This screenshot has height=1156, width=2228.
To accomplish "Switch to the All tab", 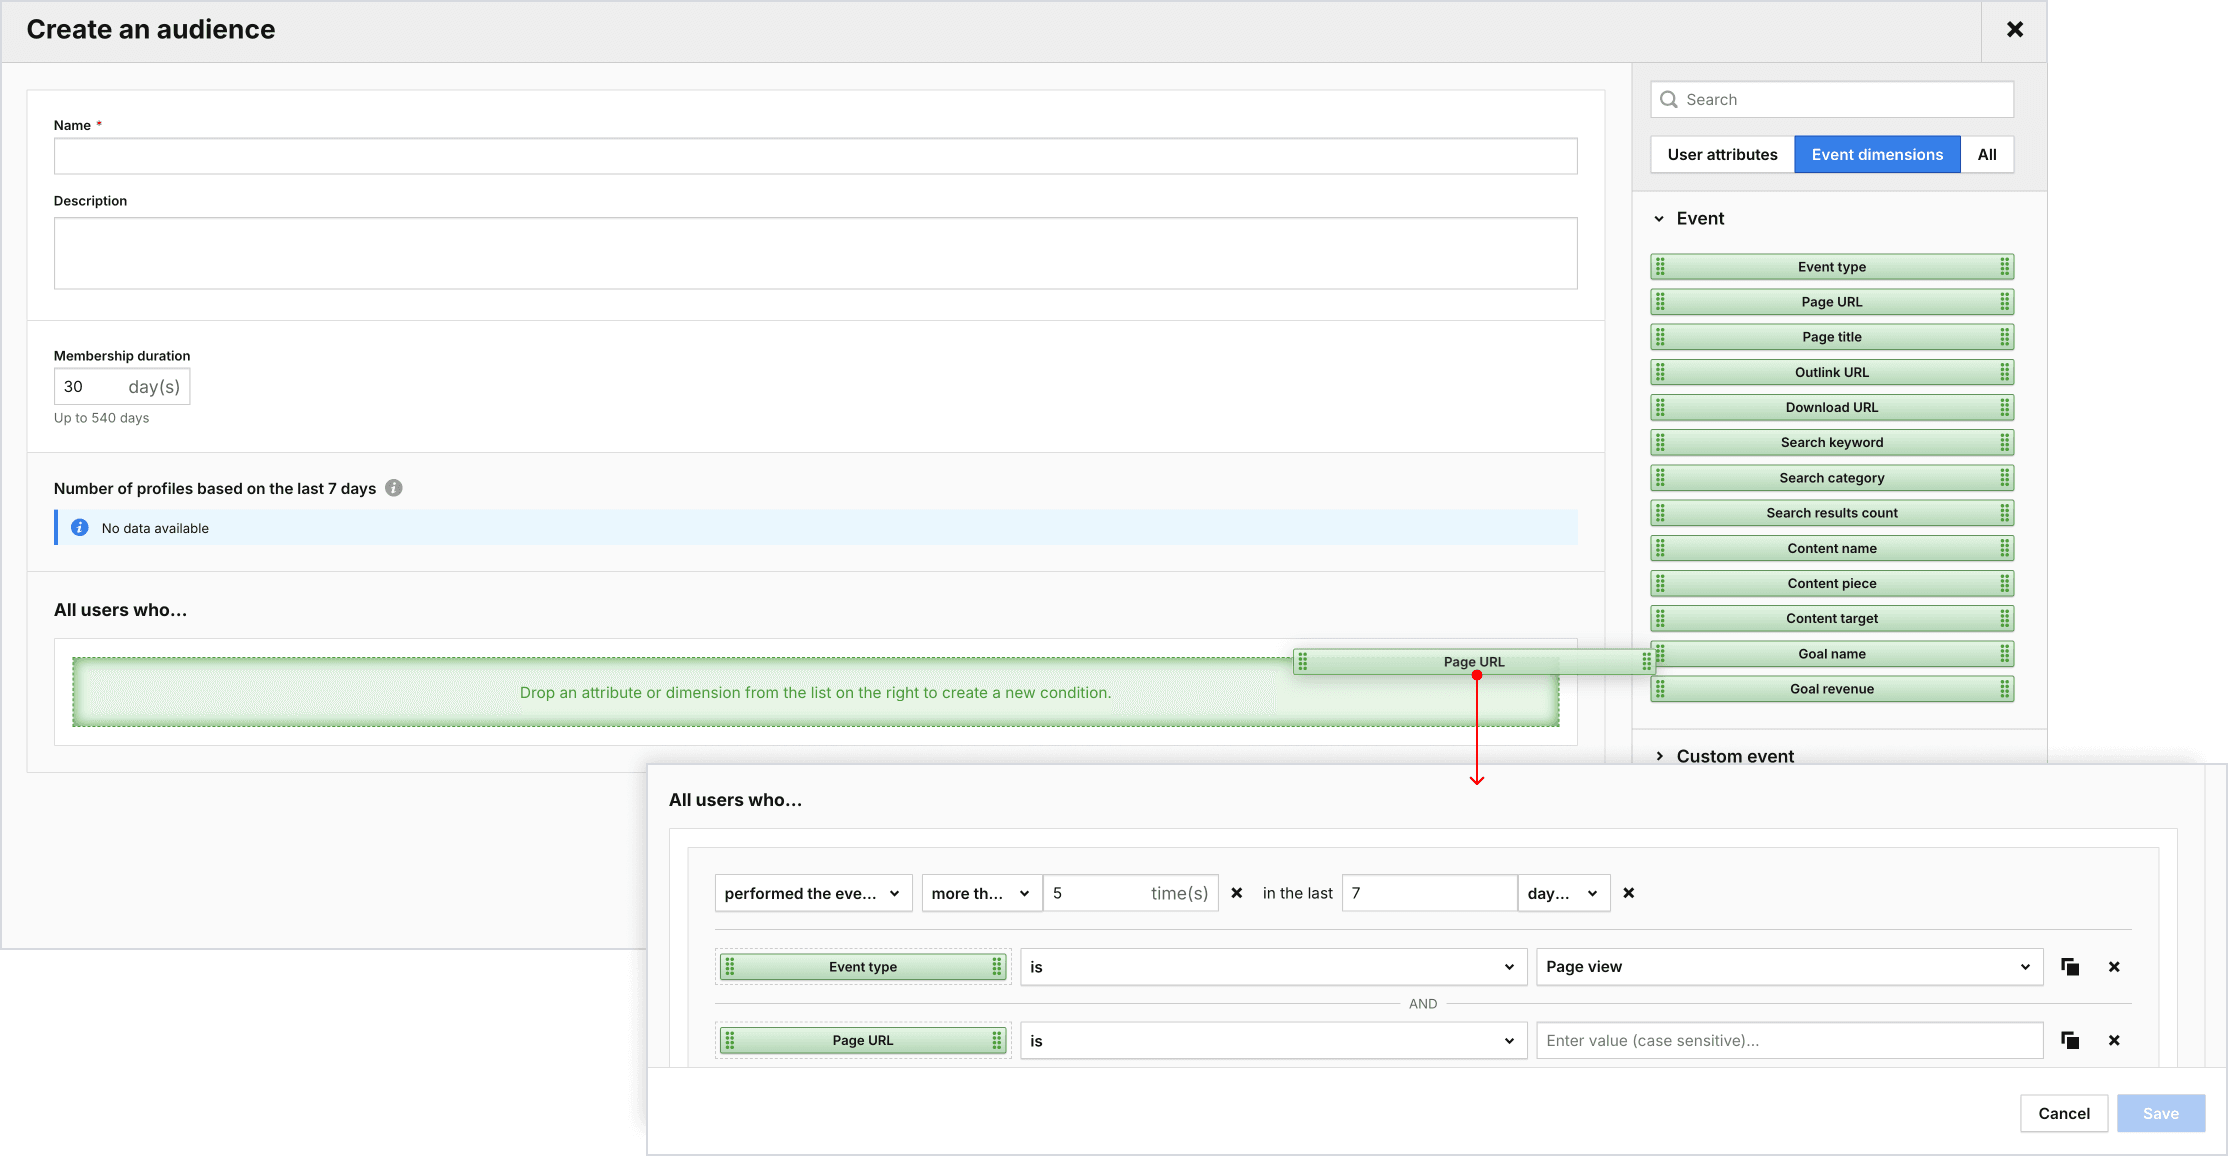I will pos(1986,155).
